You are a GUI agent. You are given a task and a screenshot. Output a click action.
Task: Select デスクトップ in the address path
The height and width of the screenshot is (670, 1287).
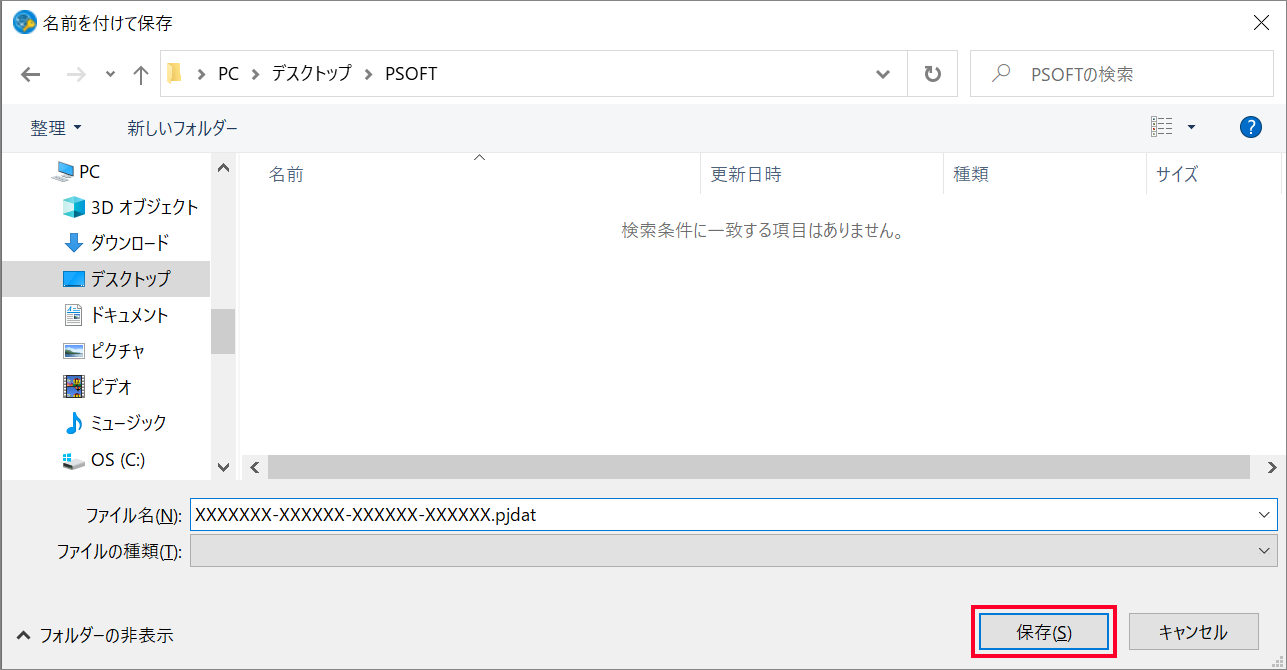(312, 74)
